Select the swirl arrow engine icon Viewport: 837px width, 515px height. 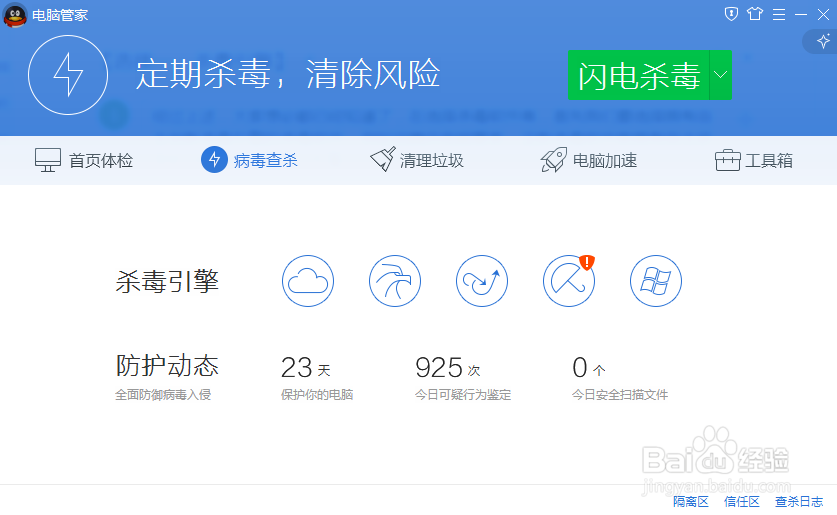click(x=482, y=281)
